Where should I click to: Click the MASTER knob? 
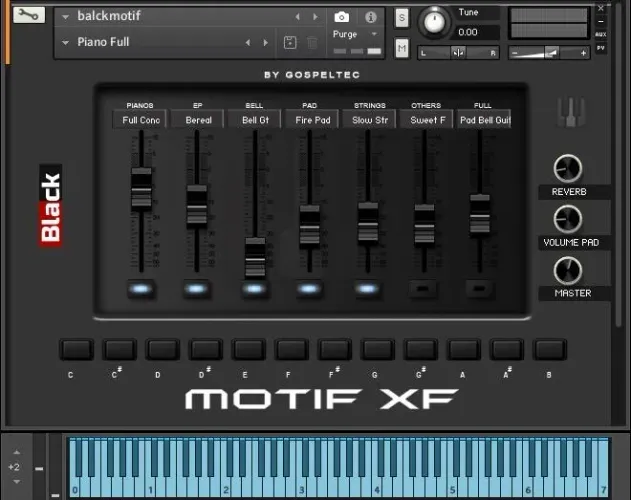[x=568, y=270]
